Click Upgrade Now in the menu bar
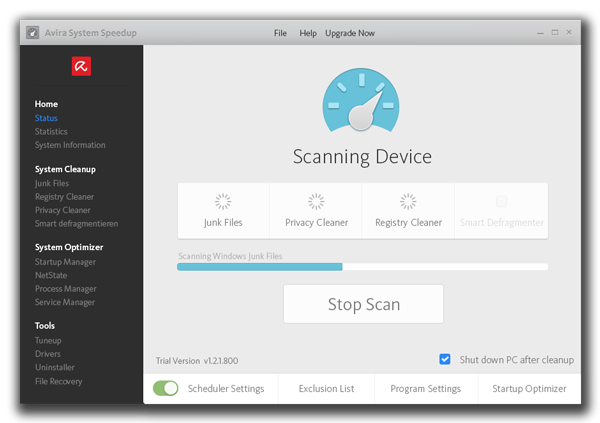Viewport: 600px width, 423px height. (350, 33)
